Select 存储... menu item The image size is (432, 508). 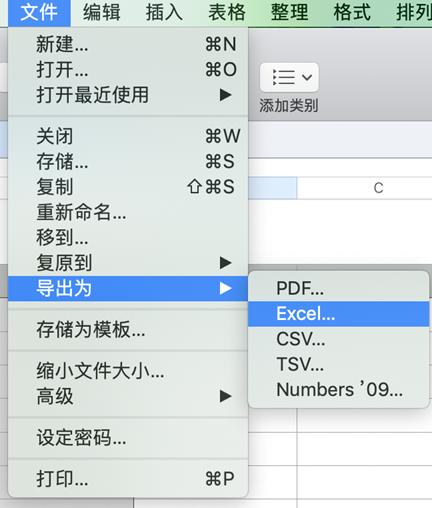point(128,161)
